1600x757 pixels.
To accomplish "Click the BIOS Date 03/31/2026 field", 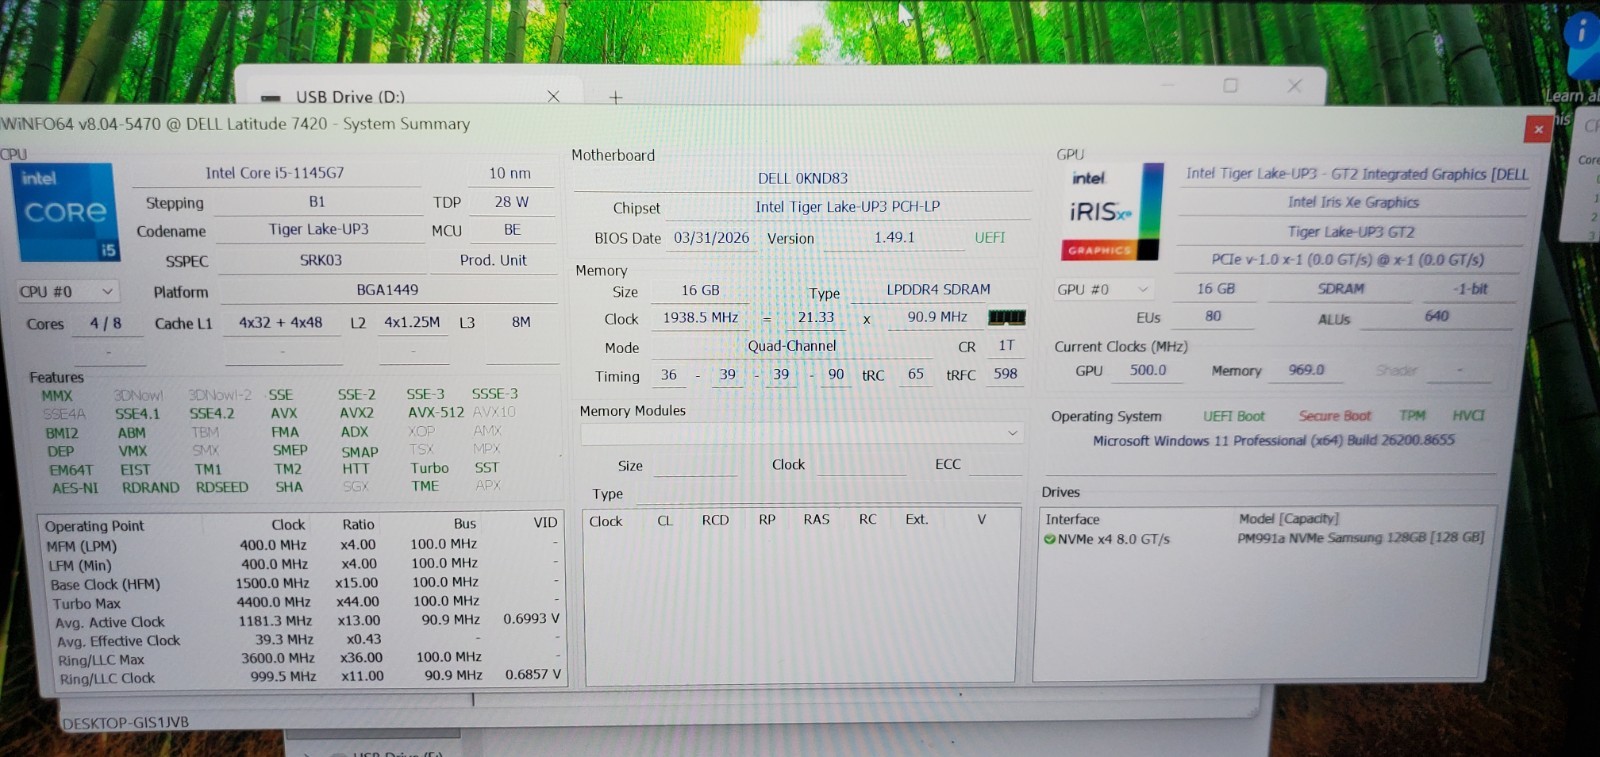I will 711,238.
